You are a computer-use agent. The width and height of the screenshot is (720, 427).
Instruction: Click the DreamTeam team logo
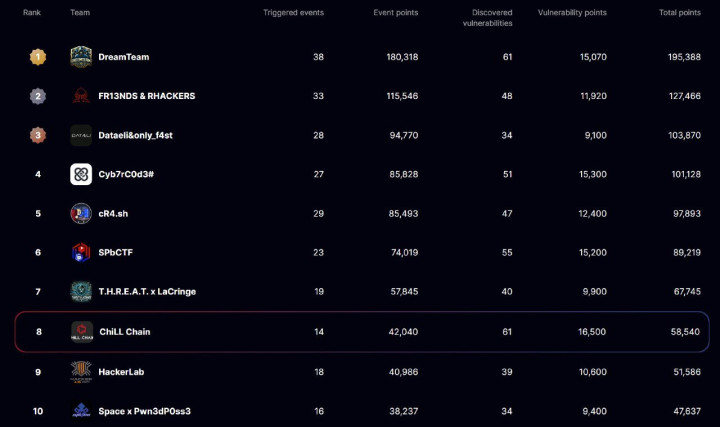click(81, 57)
